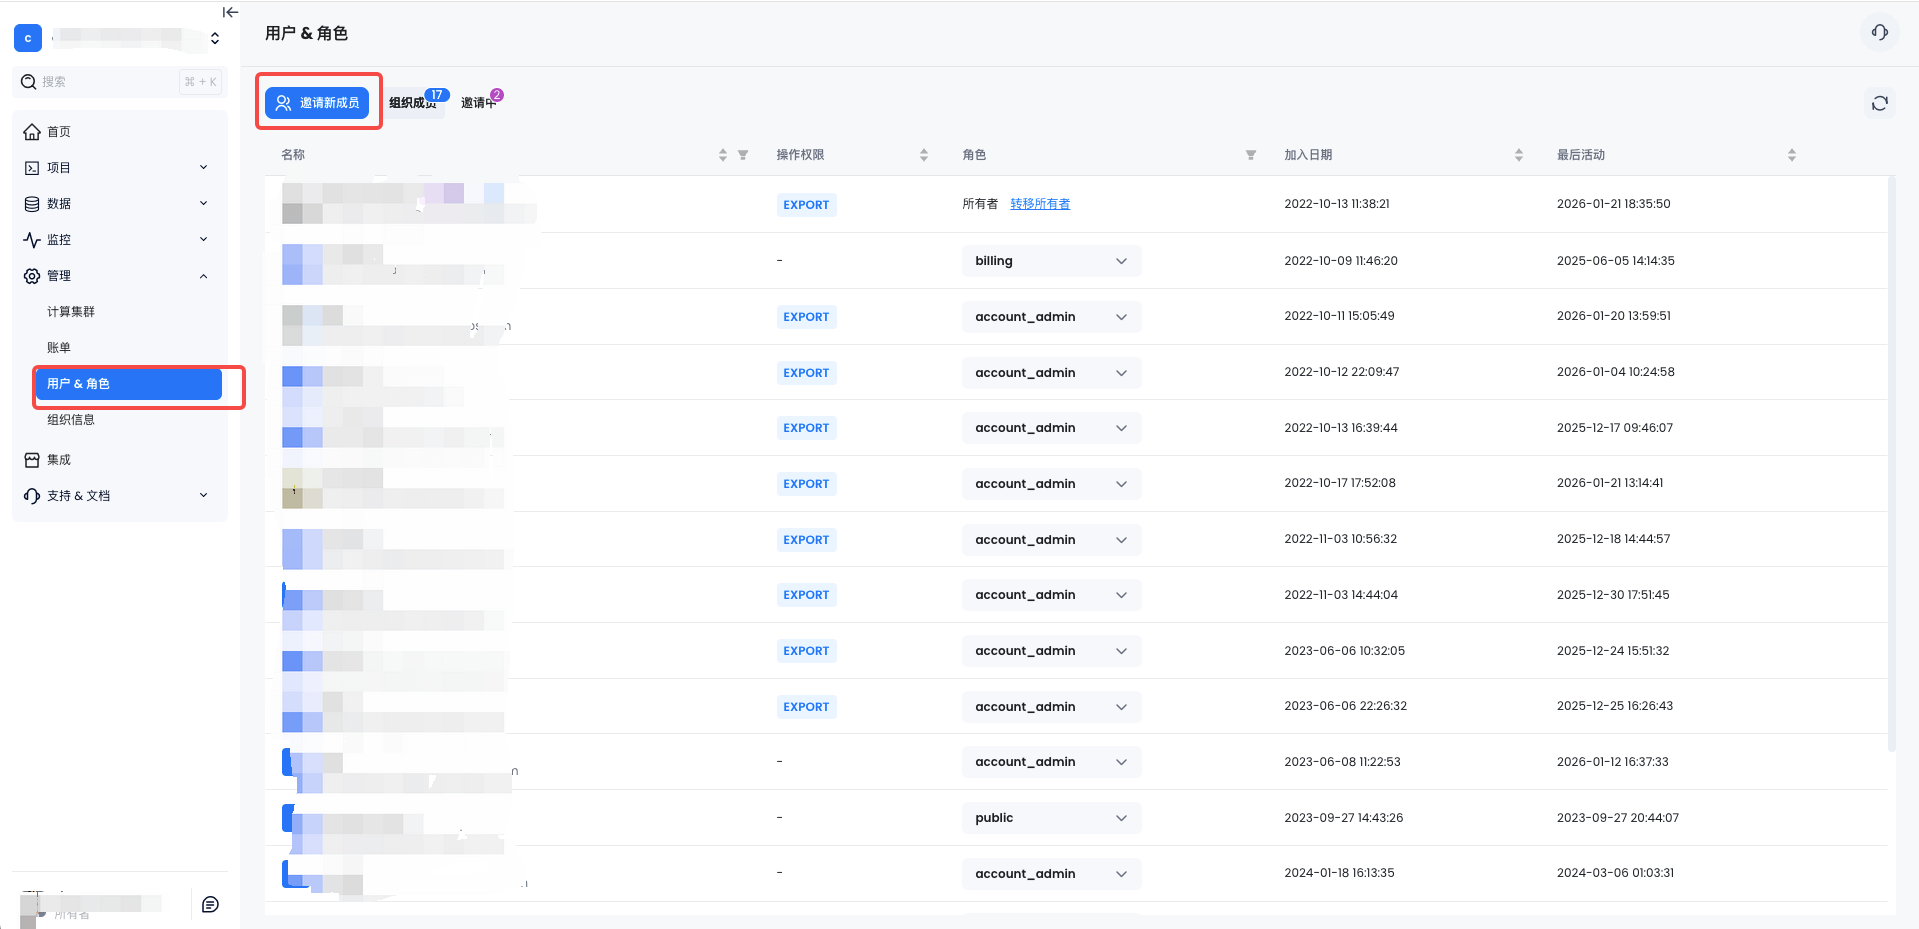This screenshot has height=929, width=1919.
Task: Sort the table by 加入日期 column arrows
Action: [1518, 155]
